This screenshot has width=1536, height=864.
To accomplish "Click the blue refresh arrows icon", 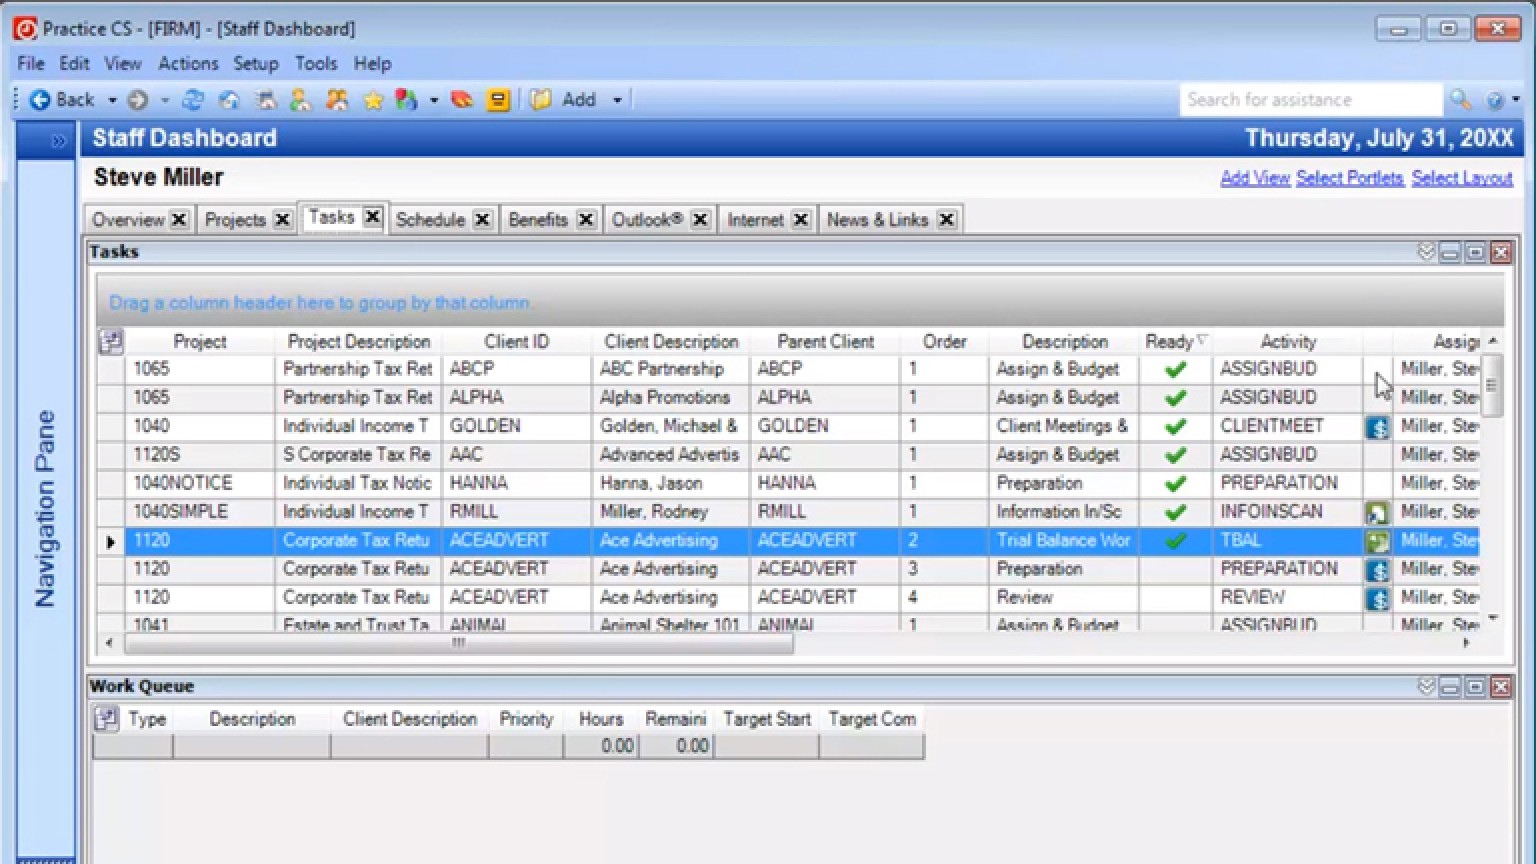I will pyautogui.click(x=193, y=100).
